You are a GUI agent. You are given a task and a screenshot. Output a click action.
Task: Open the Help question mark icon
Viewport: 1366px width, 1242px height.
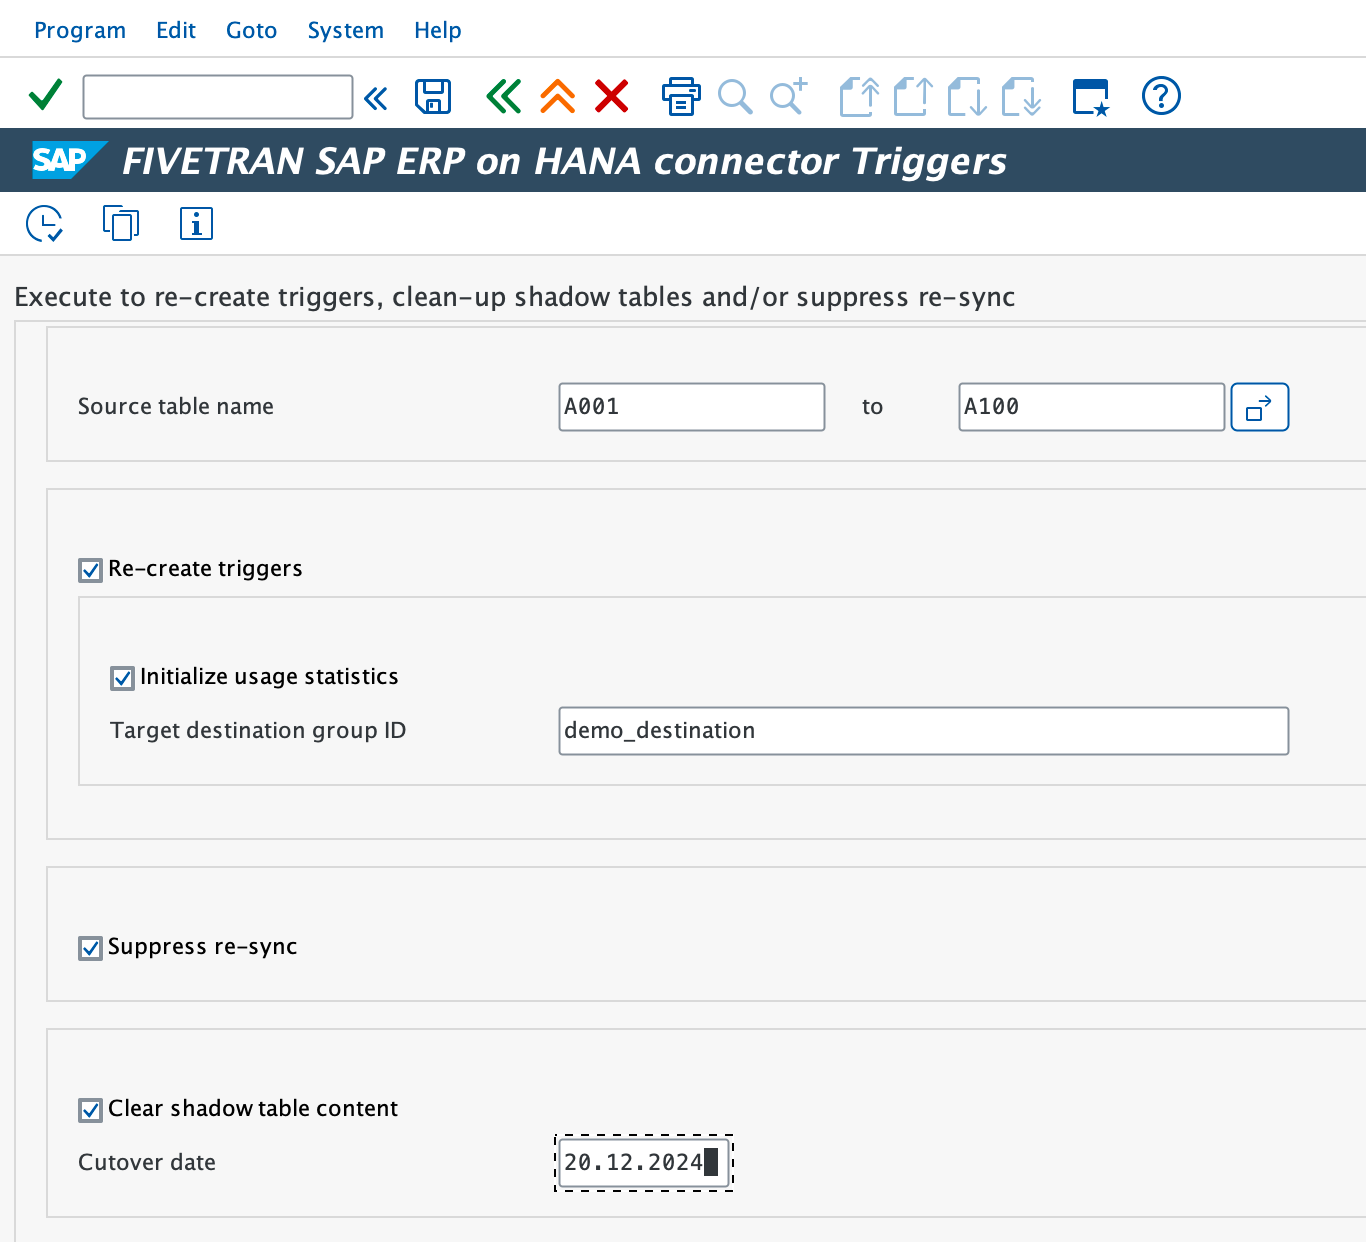1161,96
